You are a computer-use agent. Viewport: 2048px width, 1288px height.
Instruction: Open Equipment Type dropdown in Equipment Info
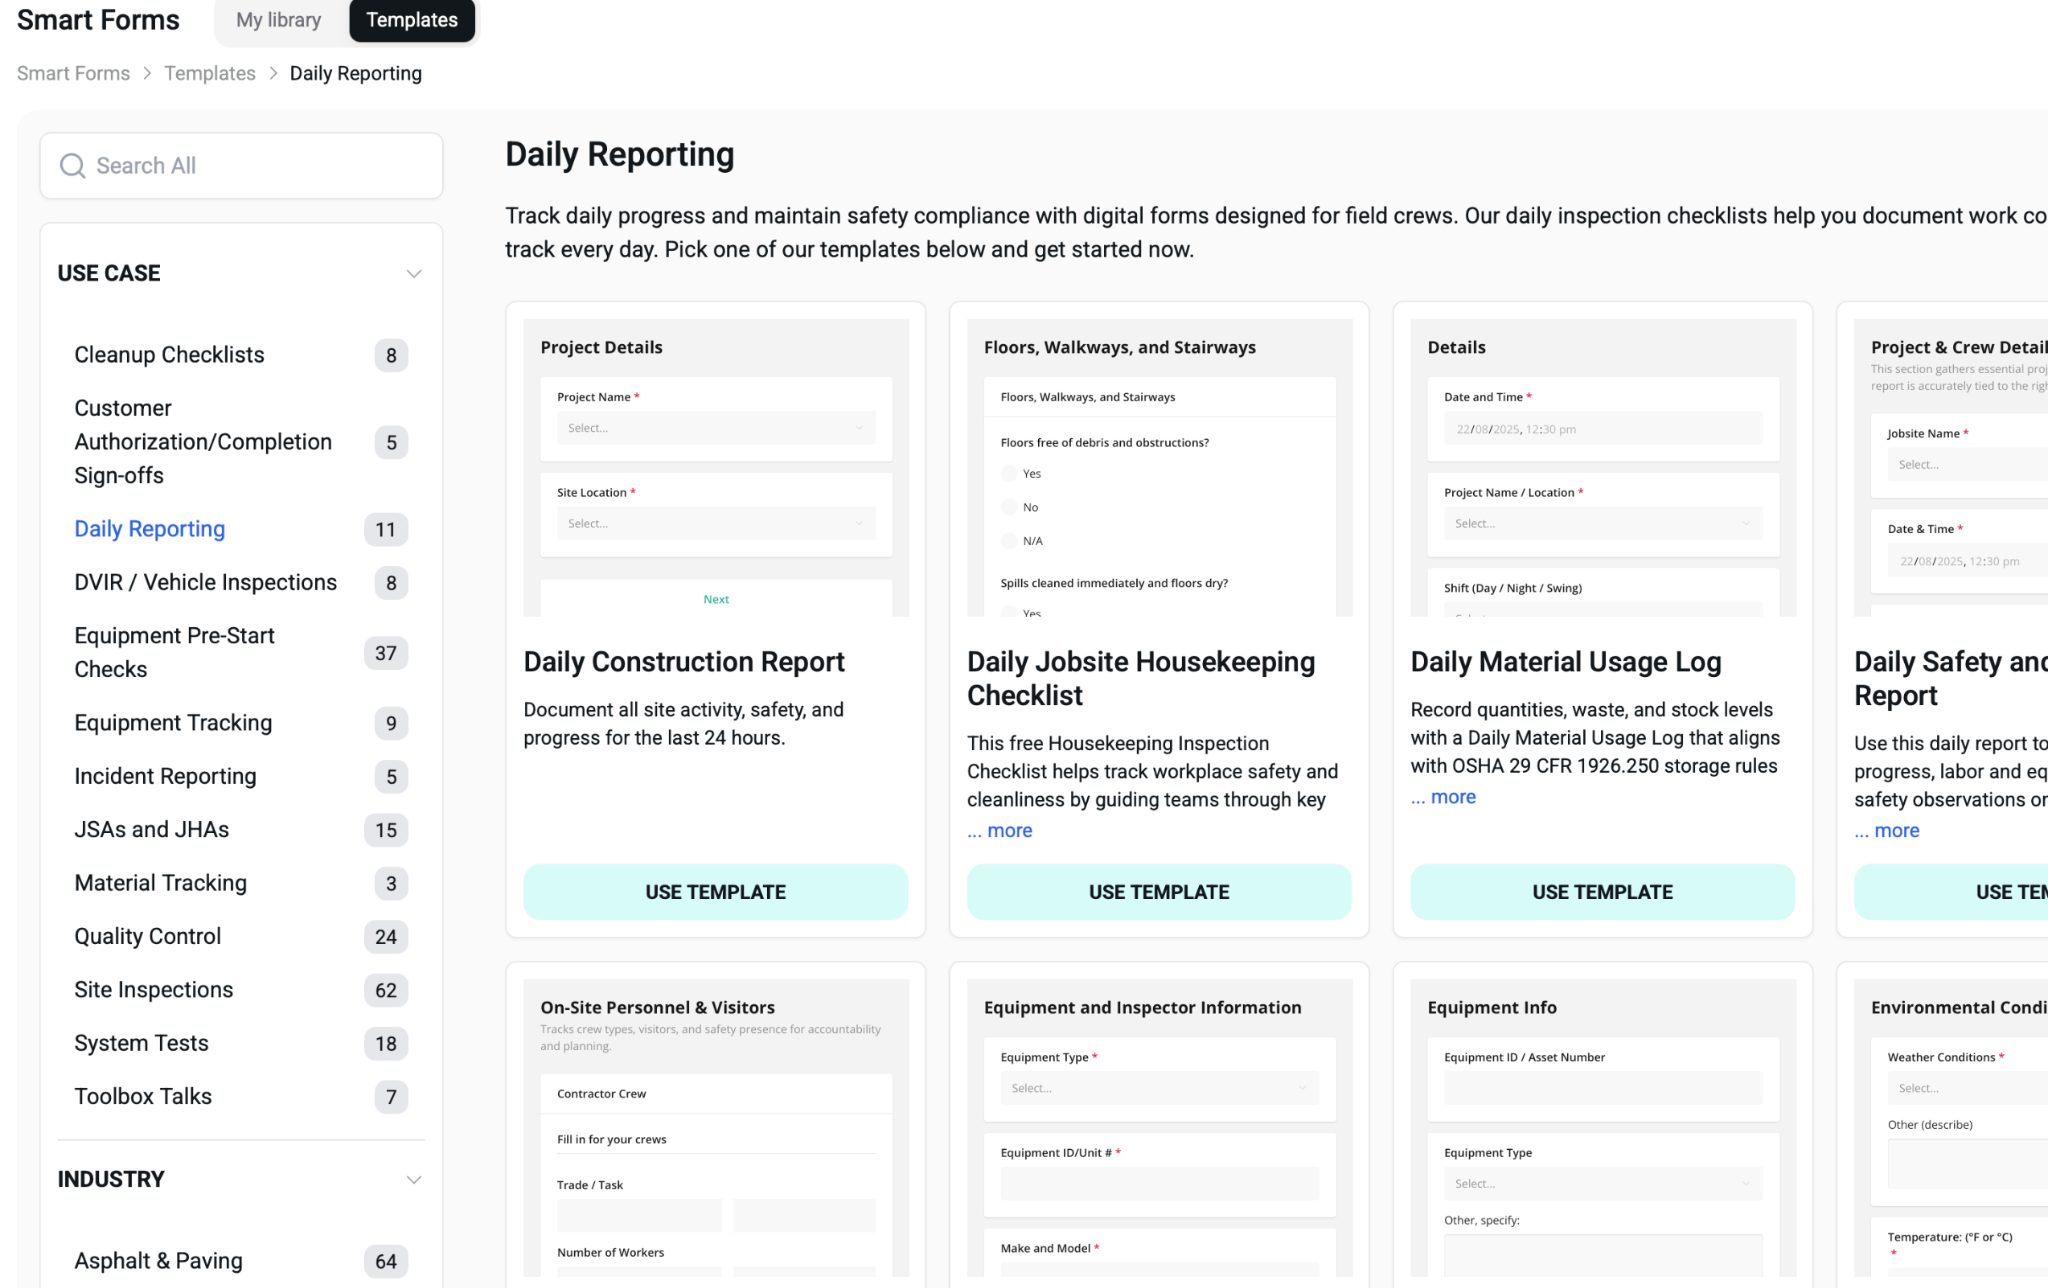[x=1603, y=1184]
